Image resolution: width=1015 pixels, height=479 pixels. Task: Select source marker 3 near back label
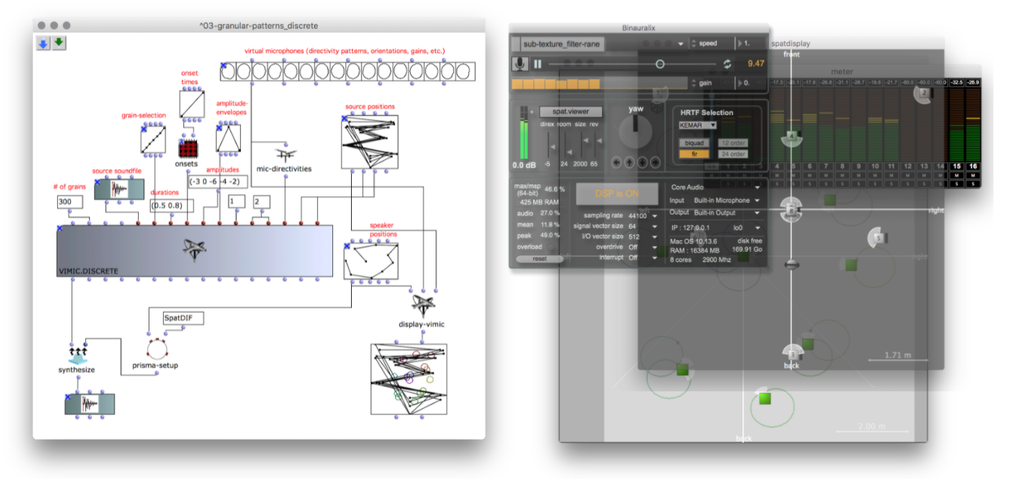(793, 355)
